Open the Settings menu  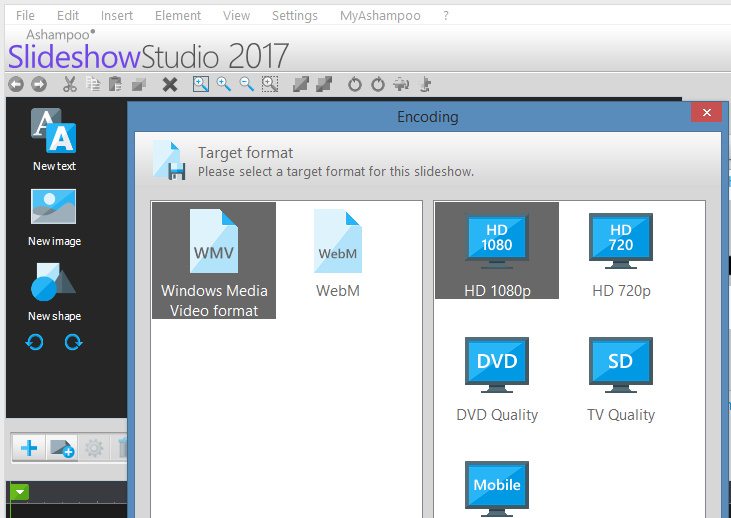point(295,16)
